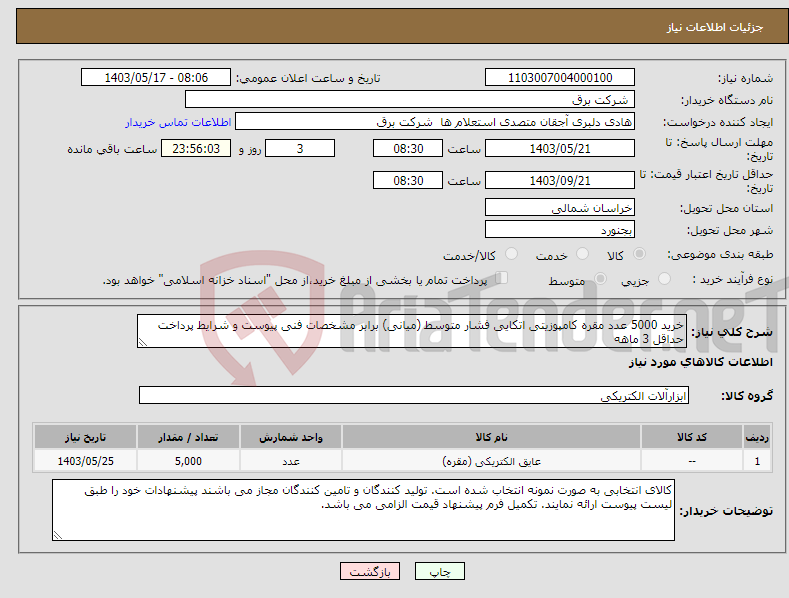Image resolution: width=789 pixels, height=598 pixels.
Task: Click the need date cell 1403/05/25
Action: (x=86, y=461)
